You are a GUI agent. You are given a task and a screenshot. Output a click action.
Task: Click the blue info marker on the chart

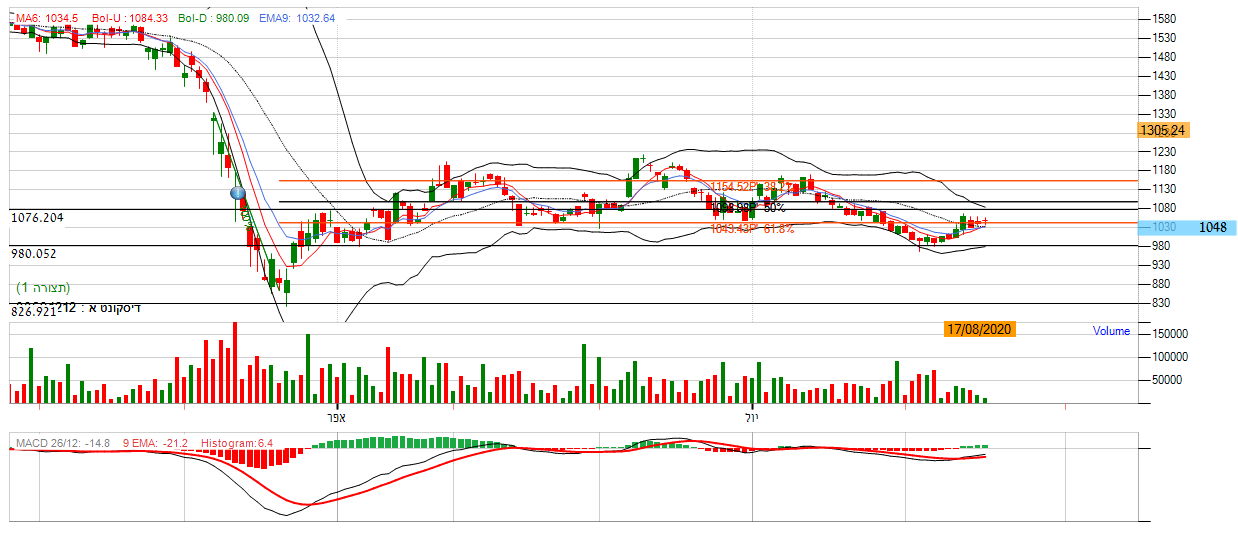click(x=238, y=192)
